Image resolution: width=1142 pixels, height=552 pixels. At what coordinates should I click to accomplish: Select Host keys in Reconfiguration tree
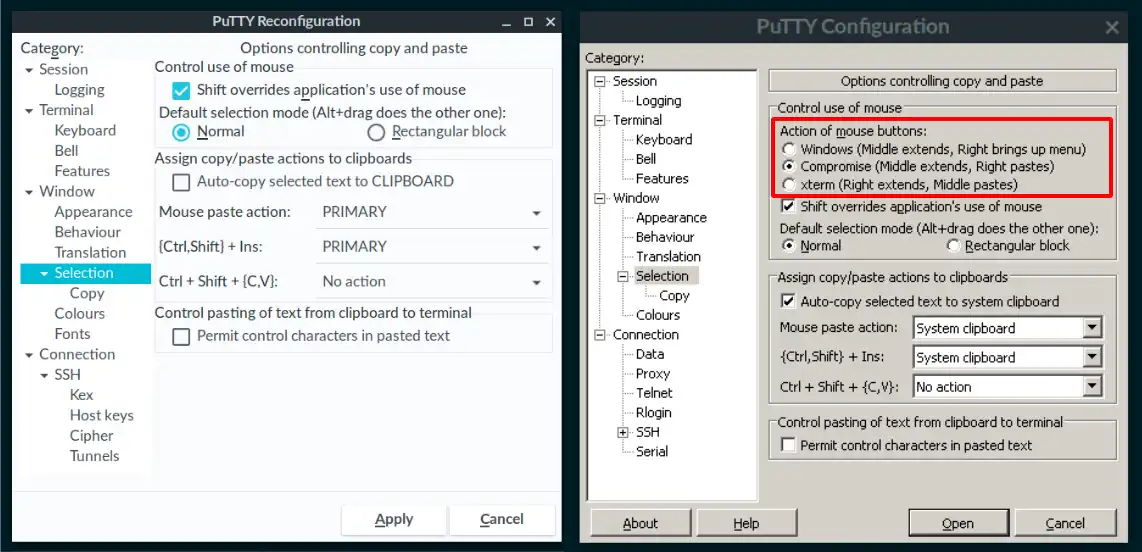(x=102, y=416)
